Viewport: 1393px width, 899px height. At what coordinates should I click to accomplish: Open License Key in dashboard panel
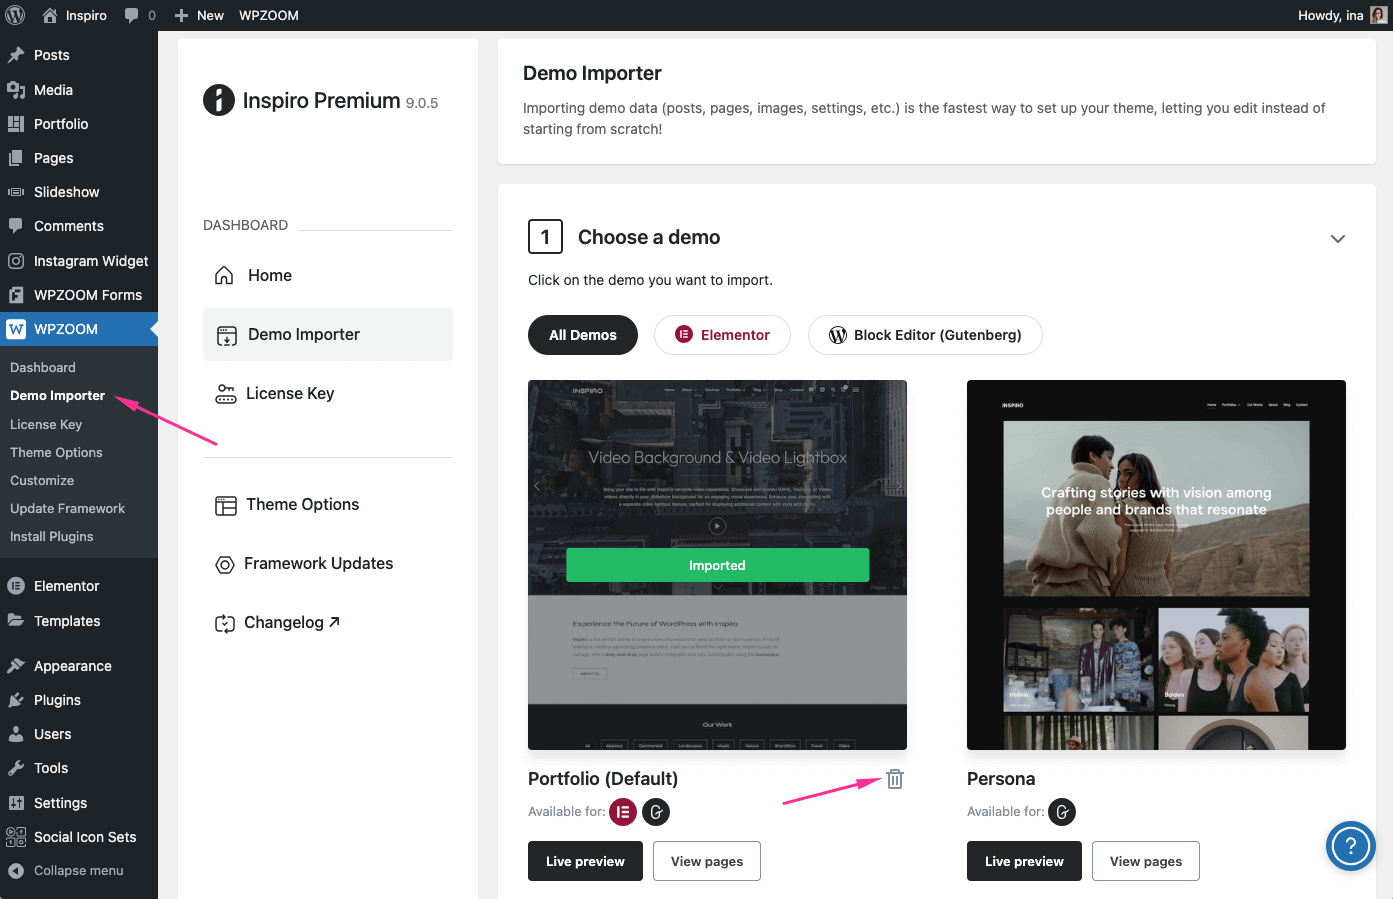[328, 393]
